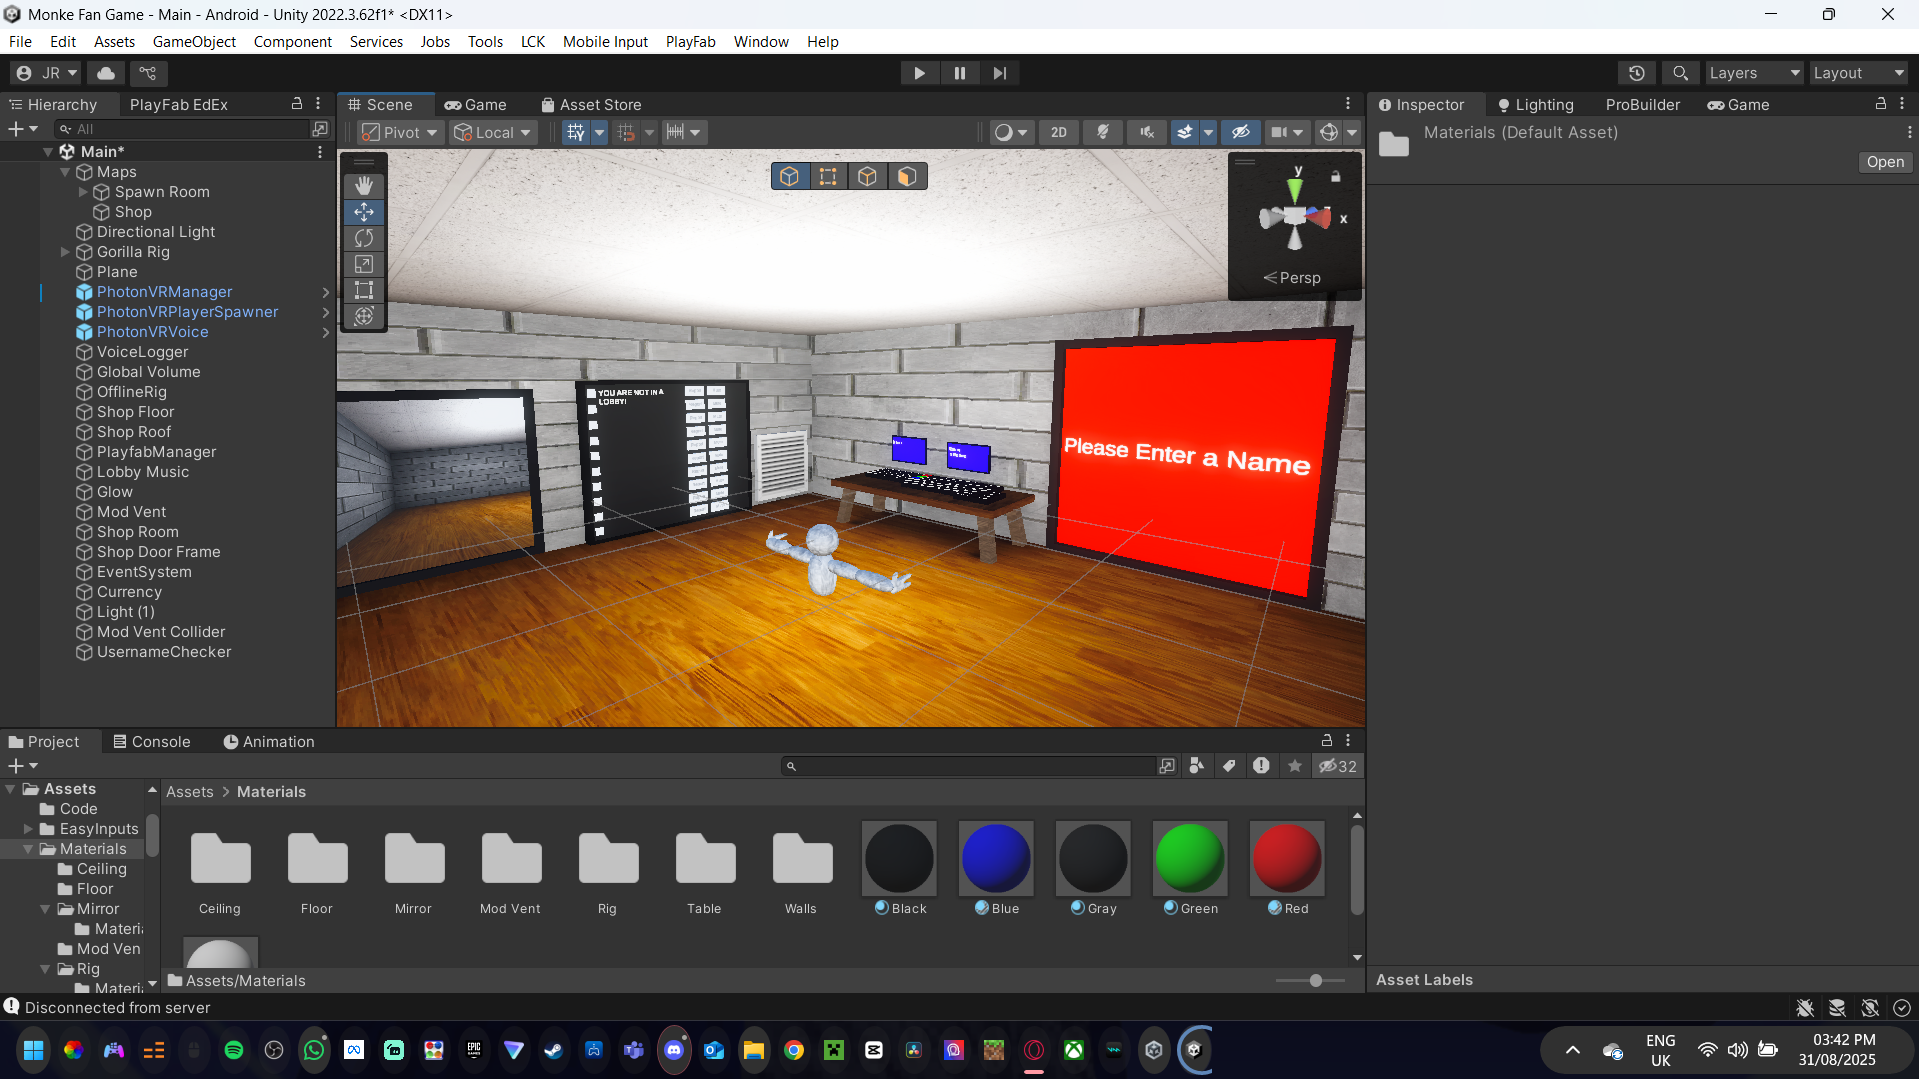Select the Rotate tool in scene toolbar
1919x1079 pixels.
(x=364, y=238)
